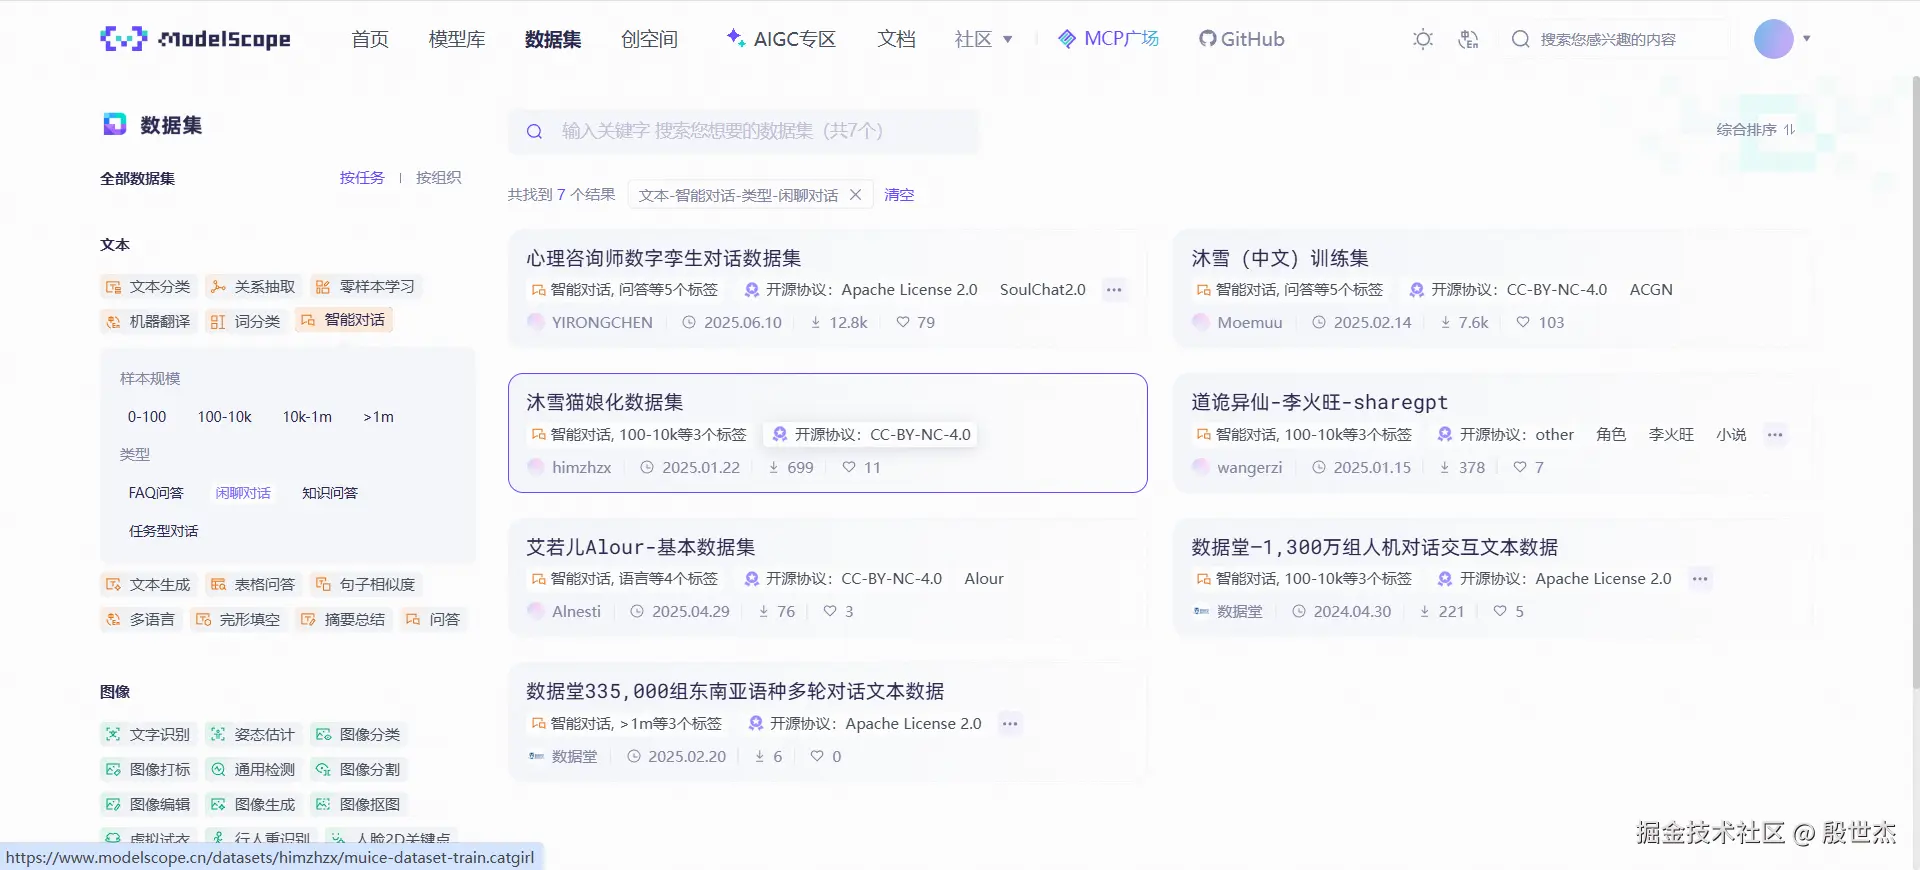Expand more tags on 数据堂335,000组 card

click(1010, 724)
